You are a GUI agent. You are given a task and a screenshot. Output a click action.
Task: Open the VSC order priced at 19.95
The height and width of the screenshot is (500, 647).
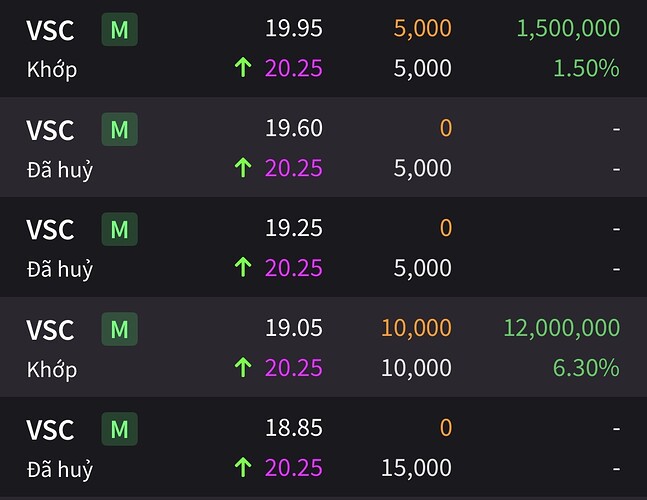(324, 48)
